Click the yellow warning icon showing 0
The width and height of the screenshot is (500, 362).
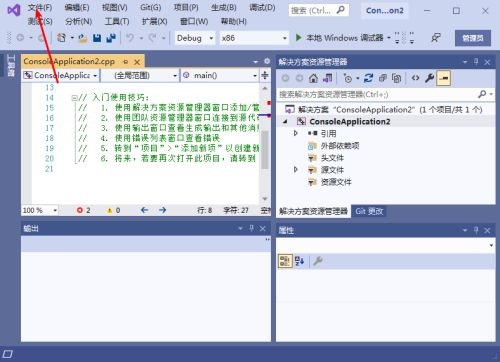tap(109, 210)
